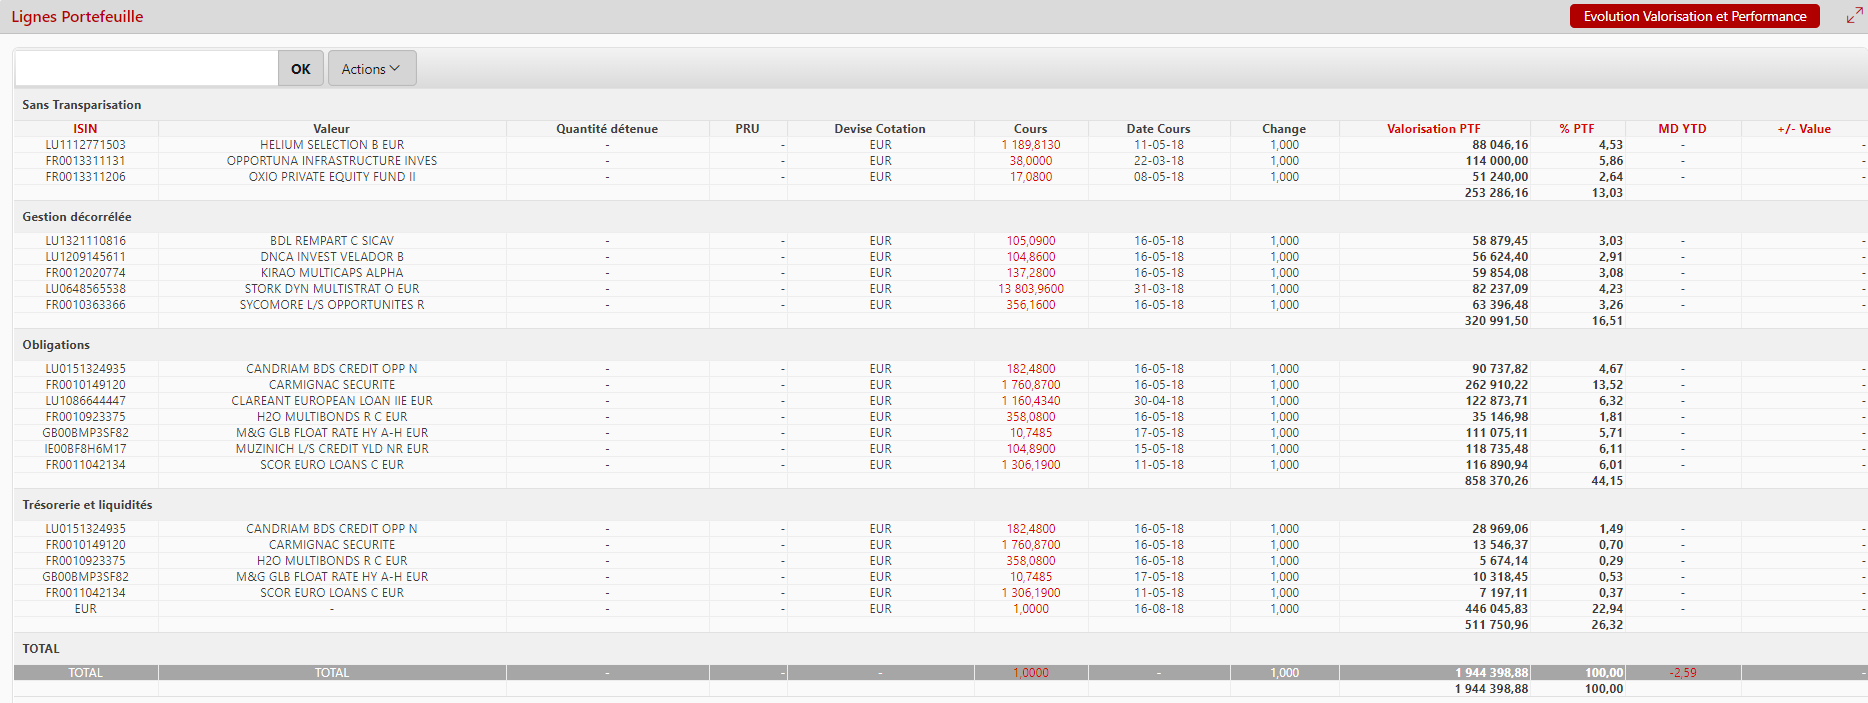Select the SYCOMORE L/S OPPORTUNITES R row
1868x703 pixels.
[332, 305]
